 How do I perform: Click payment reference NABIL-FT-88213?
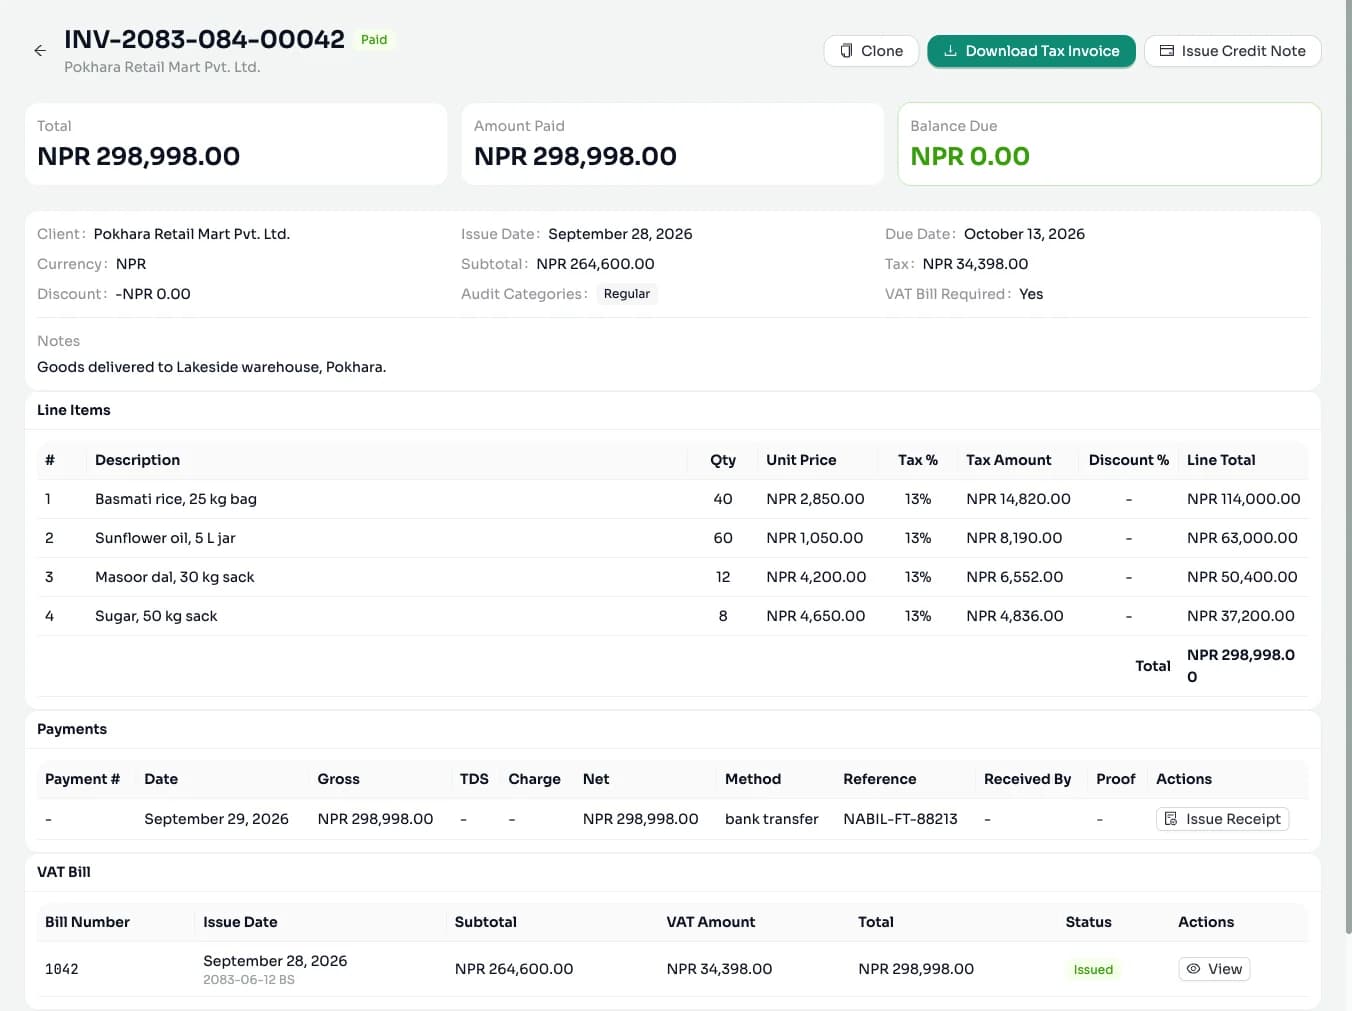(900, 819)
